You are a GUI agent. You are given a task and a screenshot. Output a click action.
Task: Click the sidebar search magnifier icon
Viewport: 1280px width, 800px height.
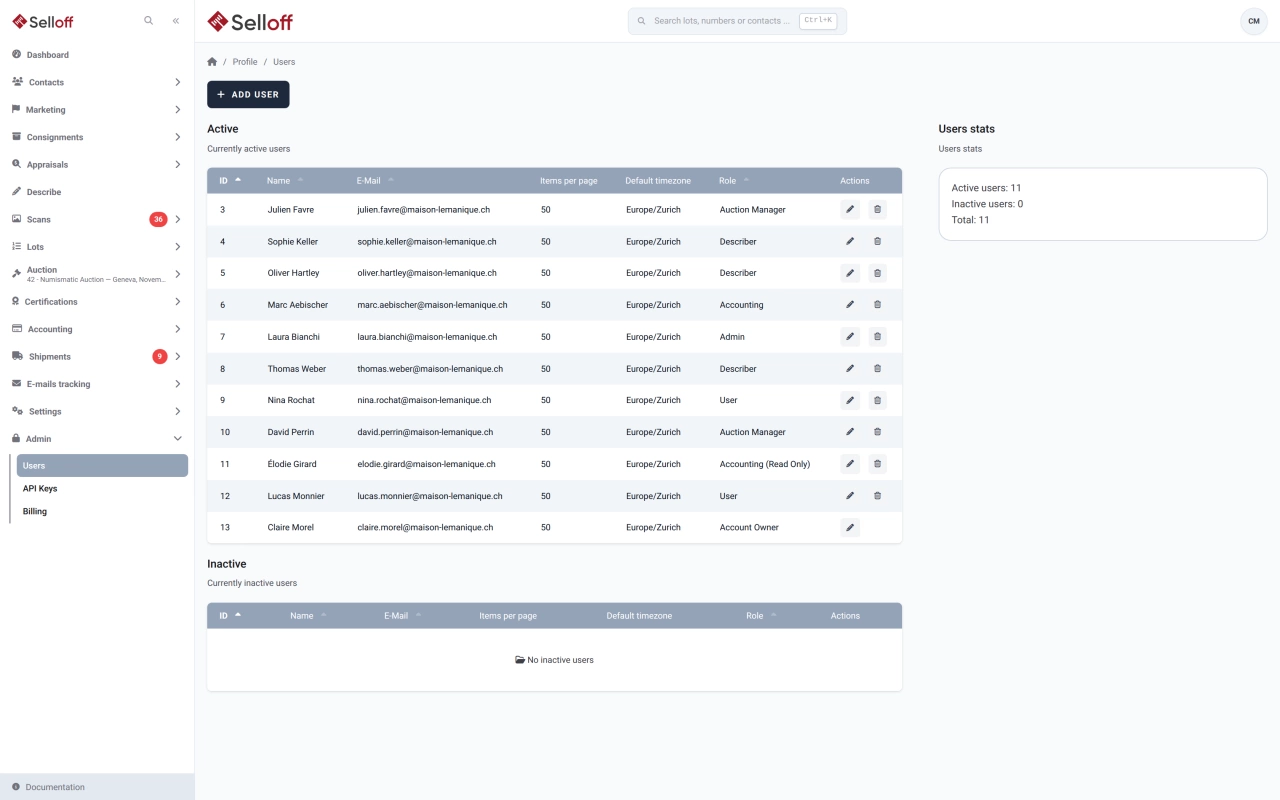[x=149, y=20]
